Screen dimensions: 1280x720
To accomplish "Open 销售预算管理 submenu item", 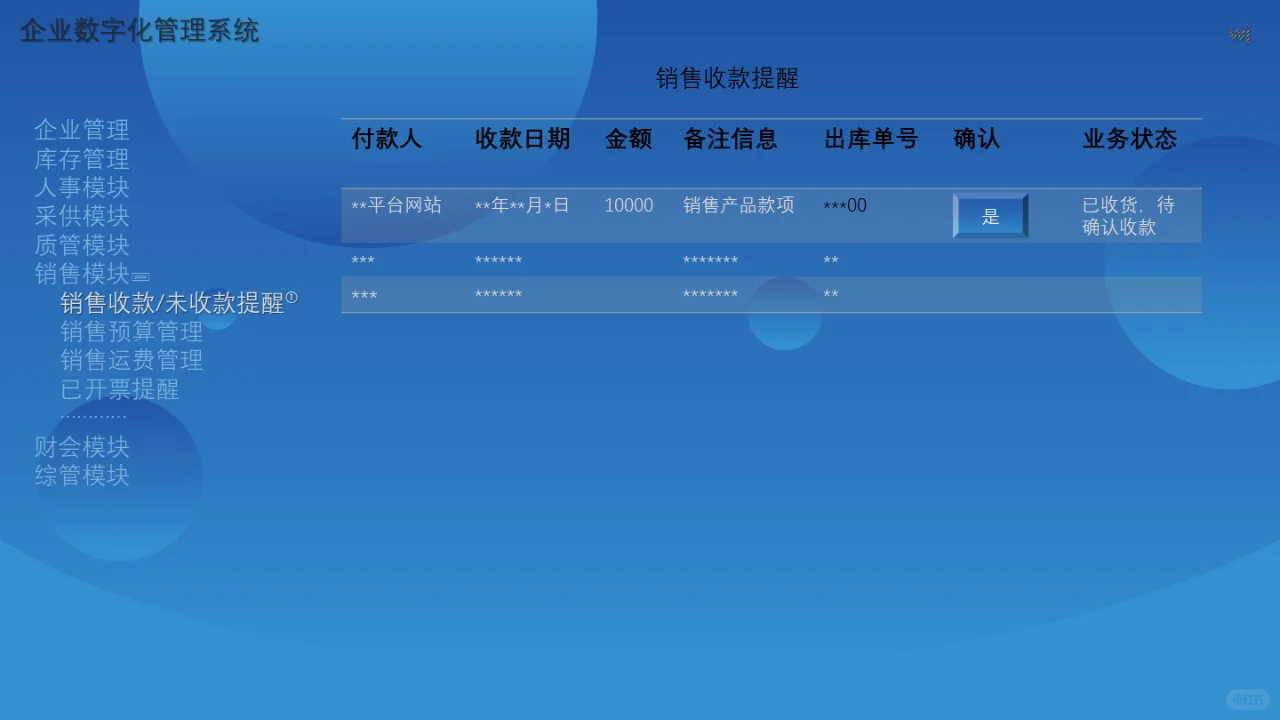I will (x=132, y=331).
